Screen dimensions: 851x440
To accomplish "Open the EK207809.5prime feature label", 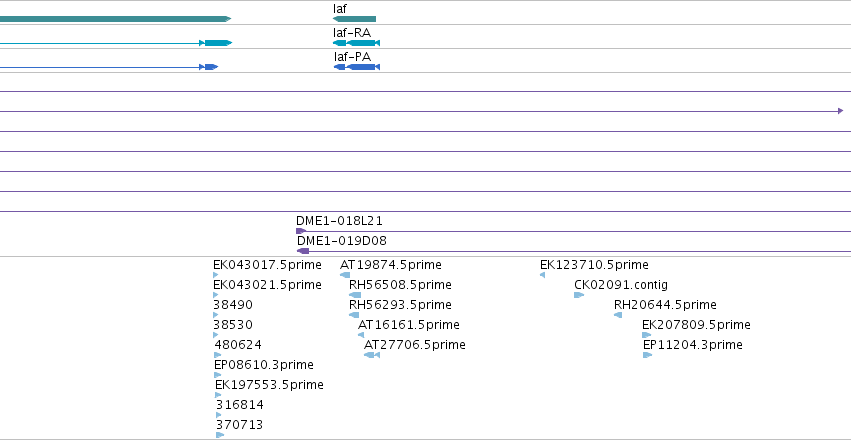I will coord(696,324).
